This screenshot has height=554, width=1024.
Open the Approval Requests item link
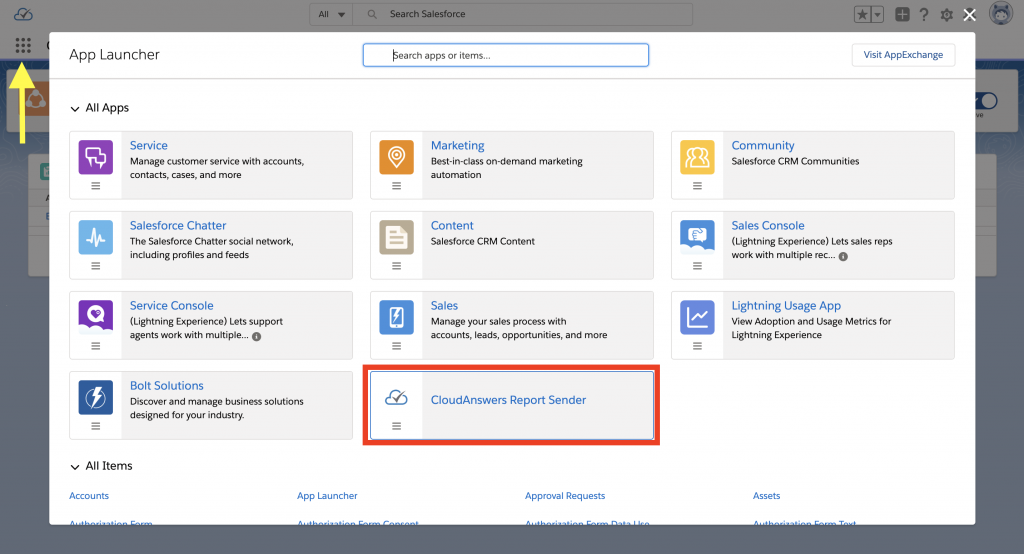coord(565,496)
